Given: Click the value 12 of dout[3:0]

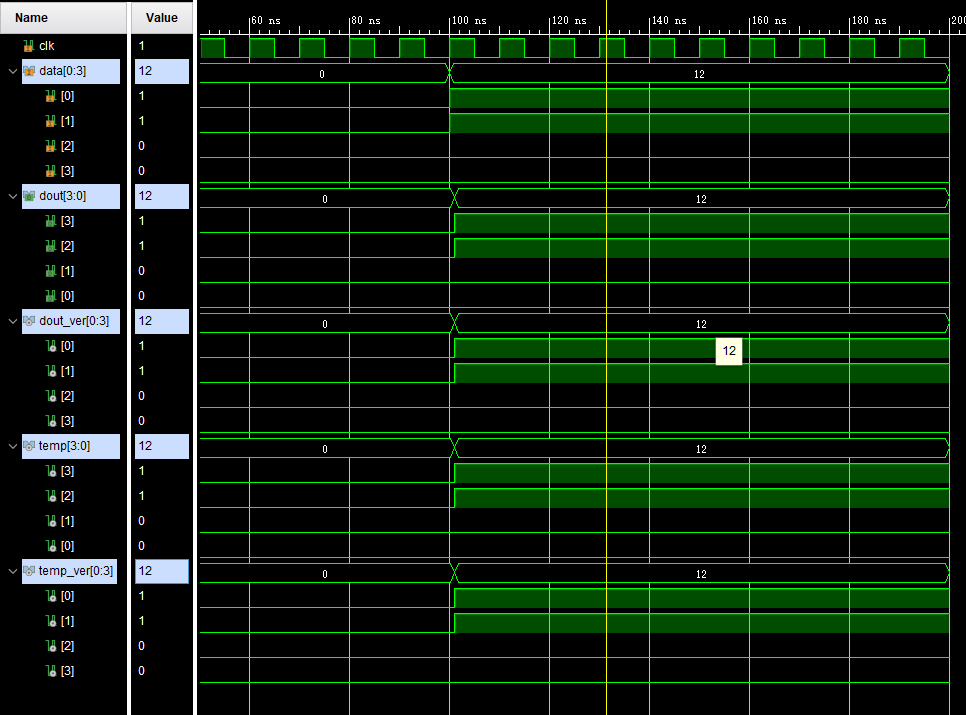Looking at the screenshot, I should pos(161,196).
